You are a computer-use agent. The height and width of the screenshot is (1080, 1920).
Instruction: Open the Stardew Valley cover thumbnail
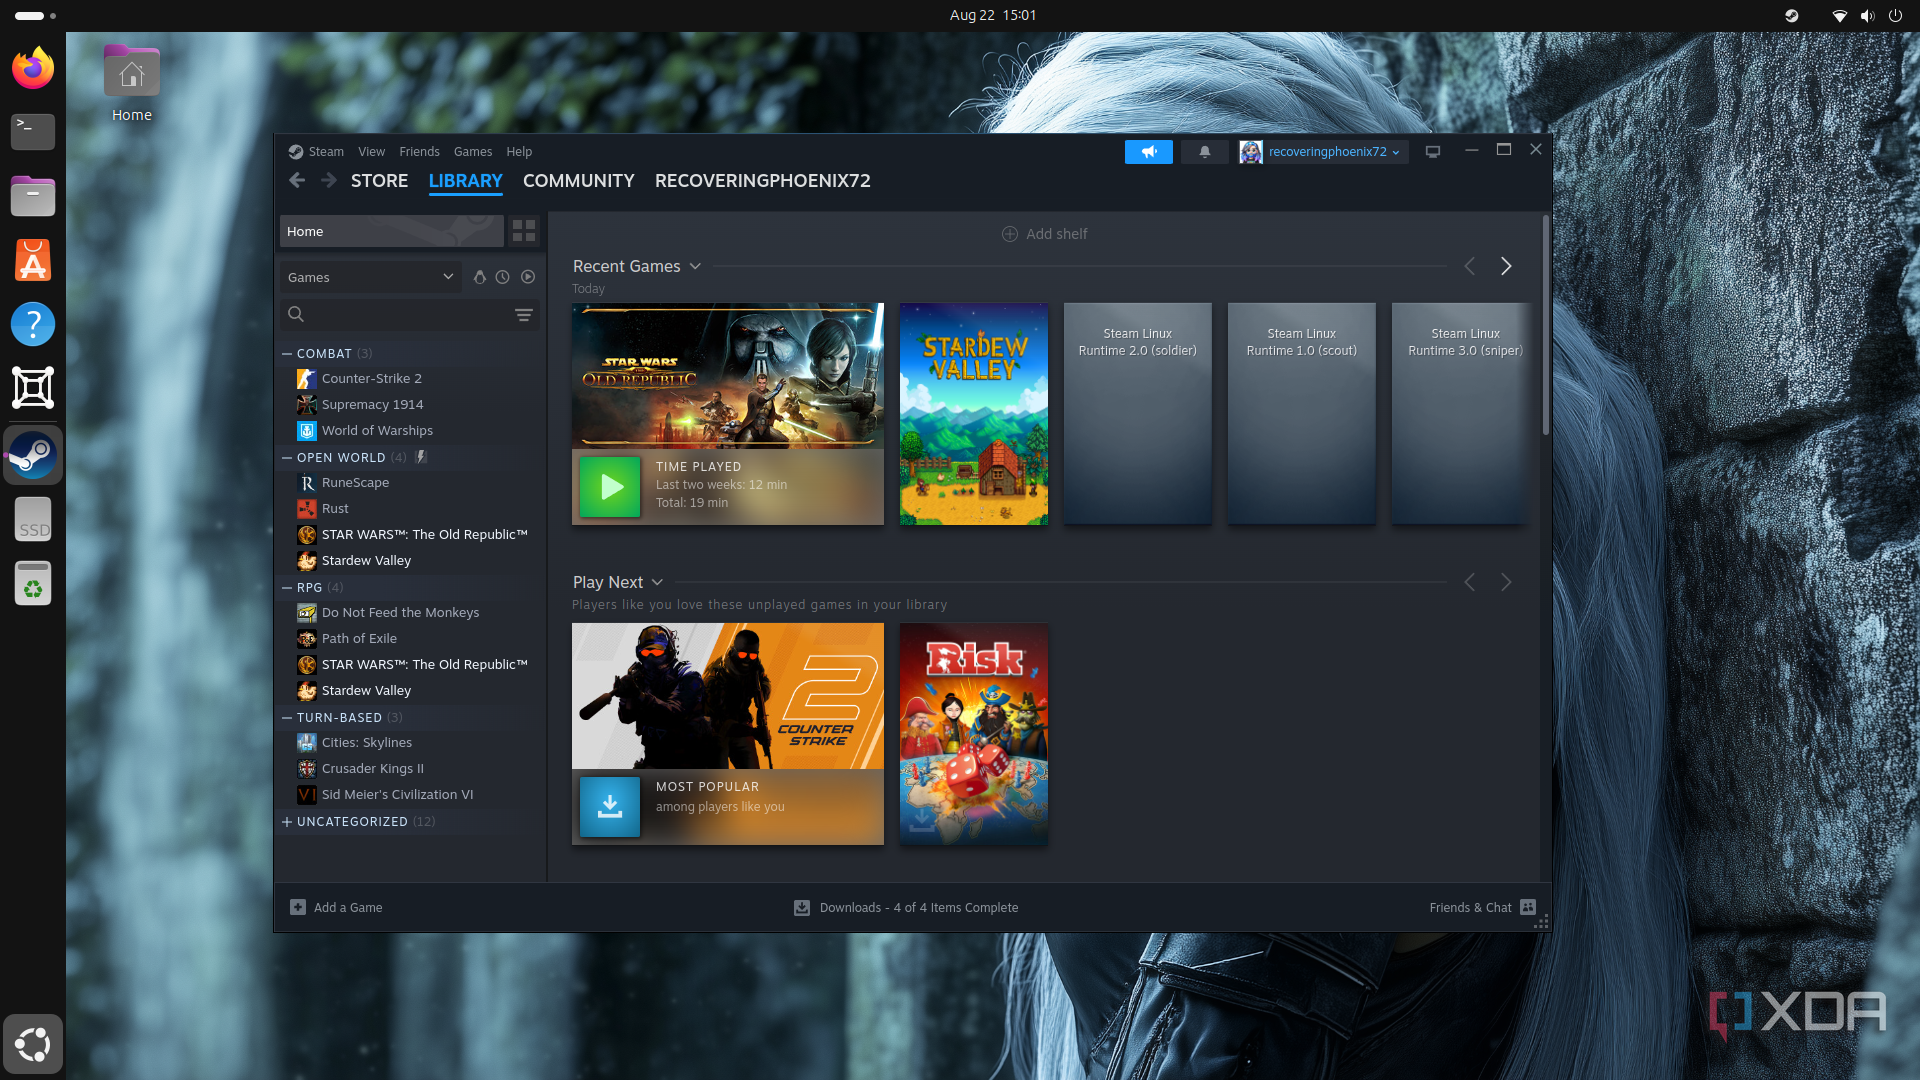(x=974, y=414)
